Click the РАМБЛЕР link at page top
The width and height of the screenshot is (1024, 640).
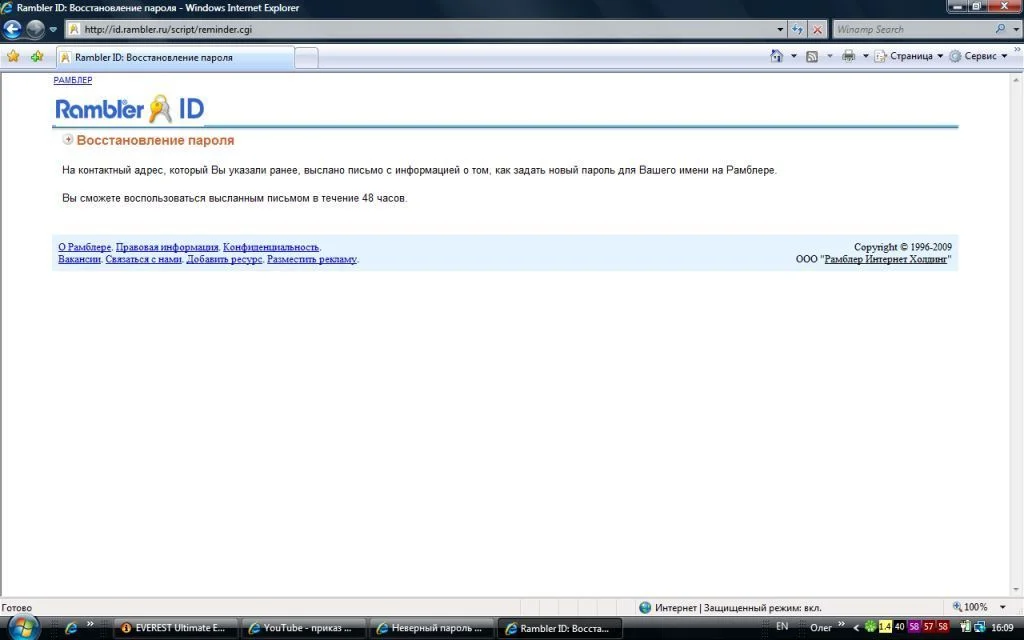72,80
